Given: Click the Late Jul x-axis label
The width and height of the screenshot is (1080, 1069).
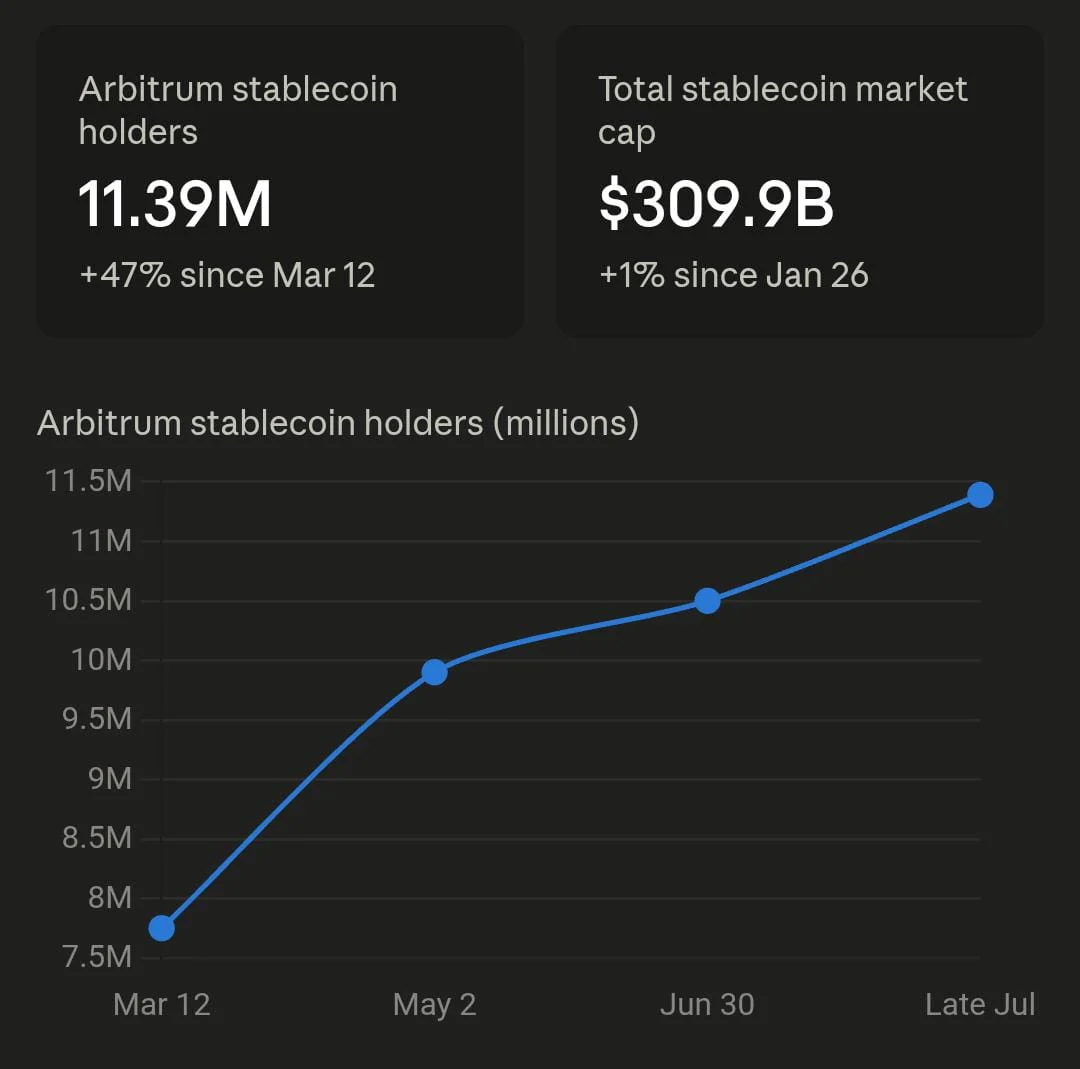Looking at the screenshot, I should point(980,1004).
